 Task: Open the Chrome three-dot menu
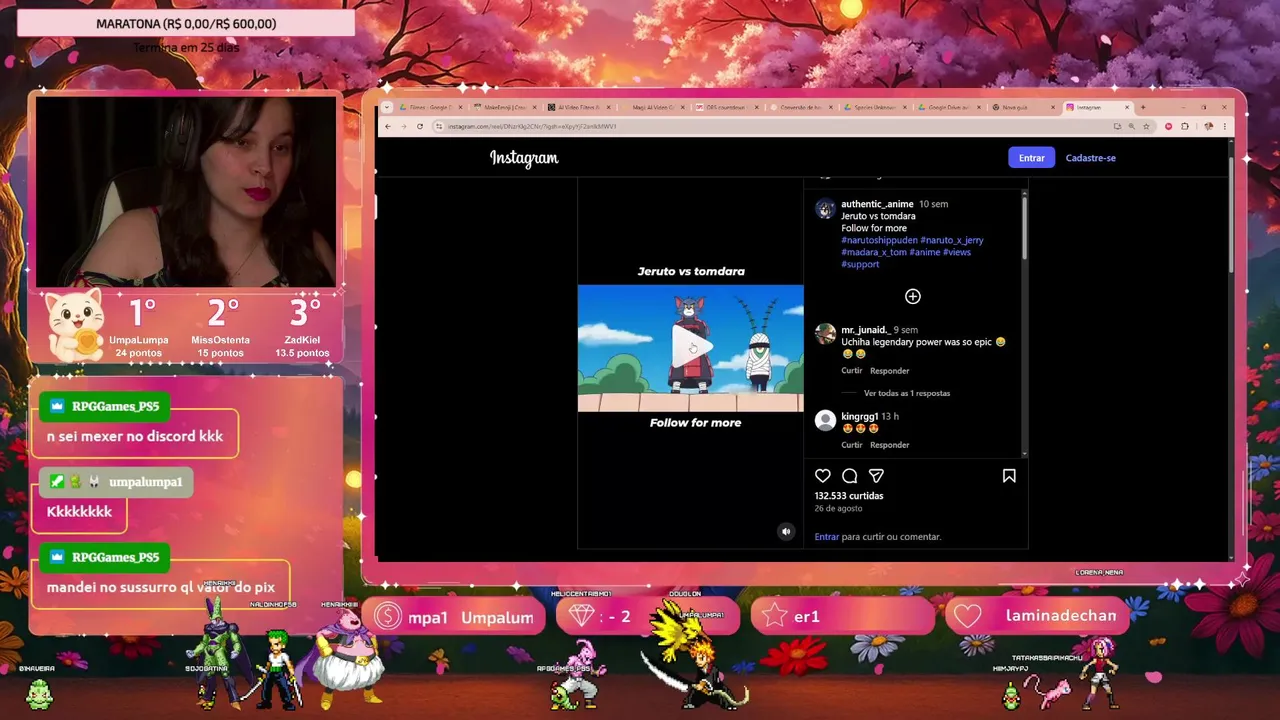1223,126
